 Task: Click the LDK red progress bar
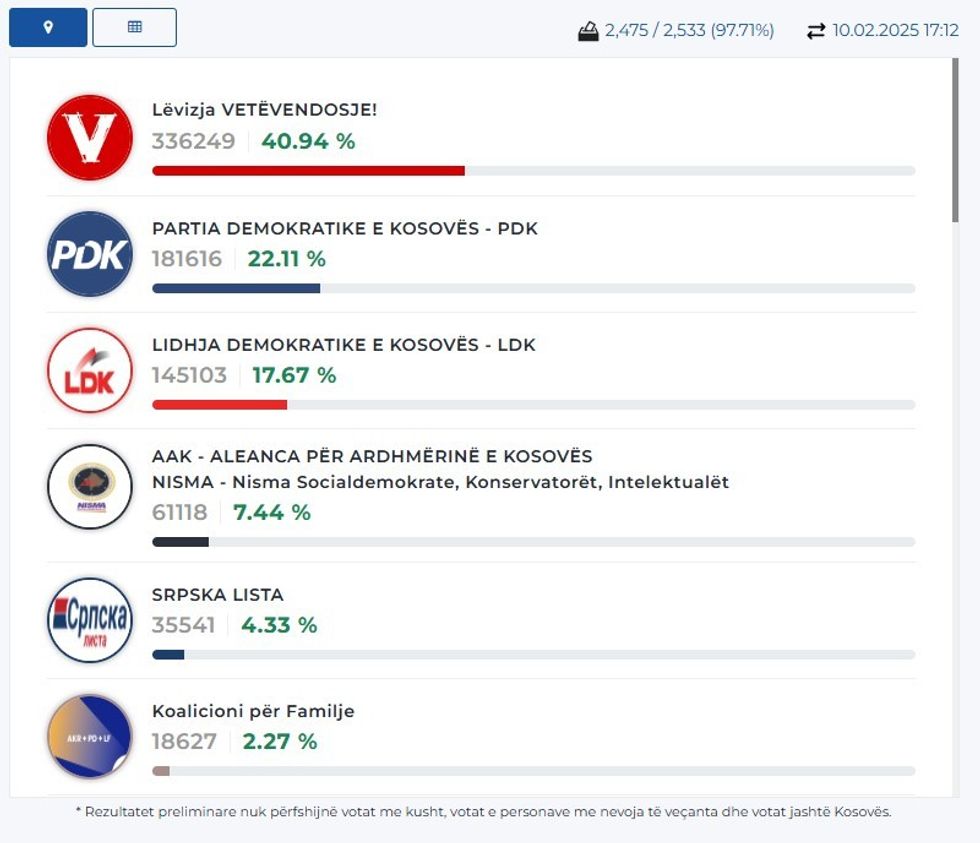219,405
